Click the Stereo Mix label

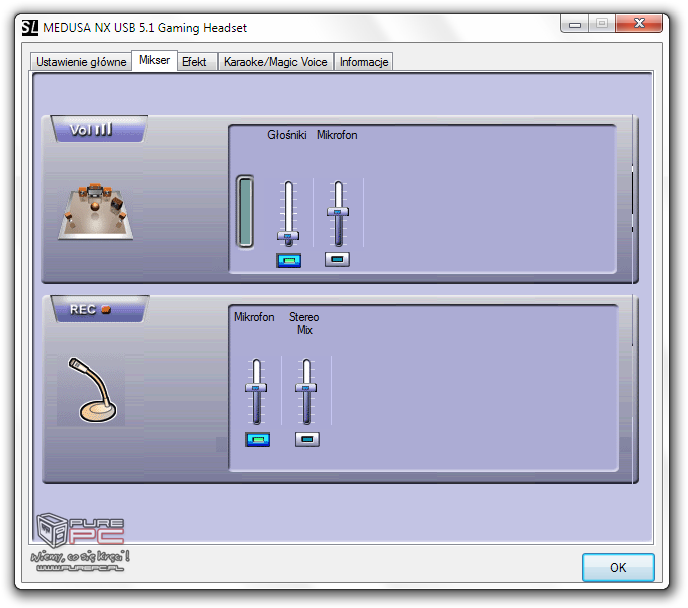[x=304, y=323]
